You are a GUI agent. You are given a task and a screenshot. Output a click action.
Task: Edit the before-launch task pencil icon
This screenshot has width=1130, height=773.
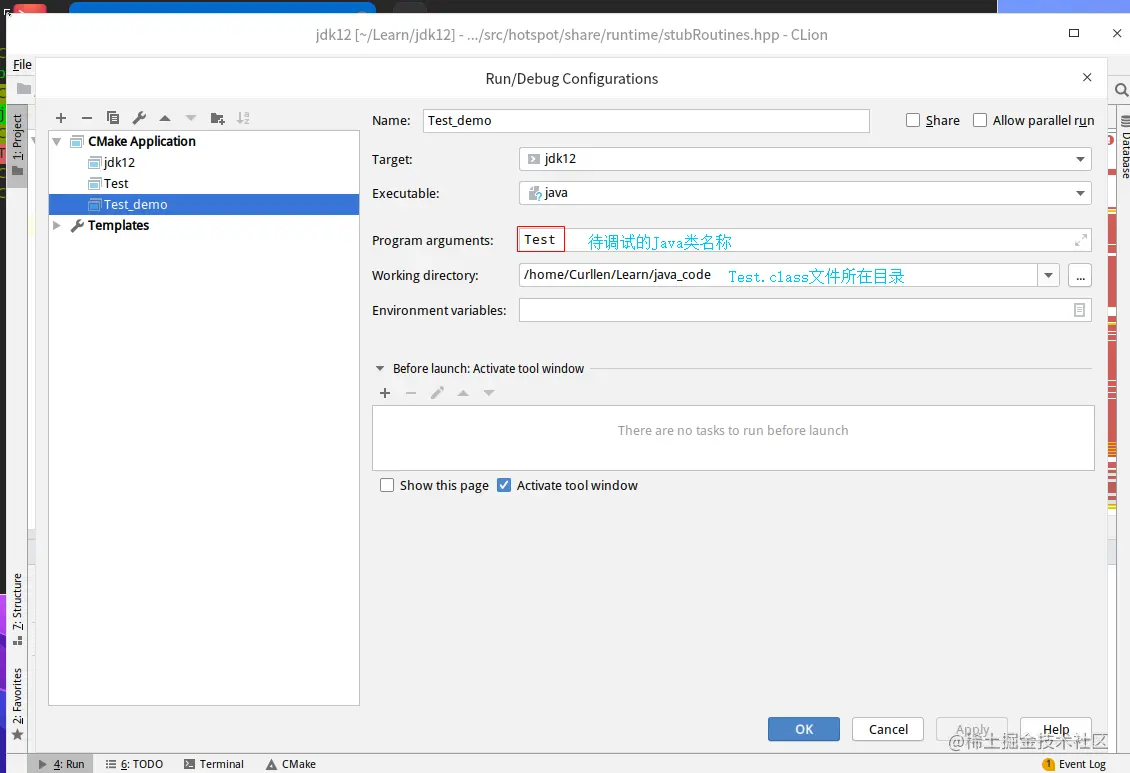click(437, 393)
